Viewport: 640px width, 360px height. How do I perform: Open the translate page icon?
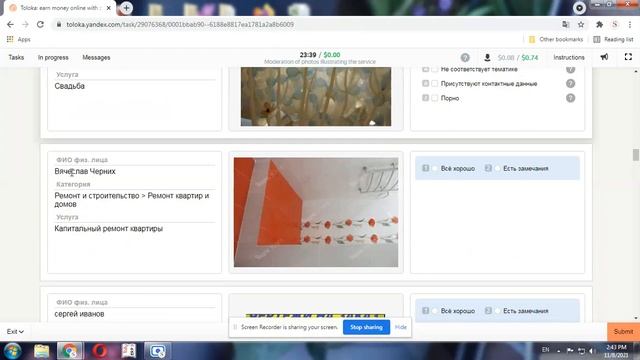566,24
